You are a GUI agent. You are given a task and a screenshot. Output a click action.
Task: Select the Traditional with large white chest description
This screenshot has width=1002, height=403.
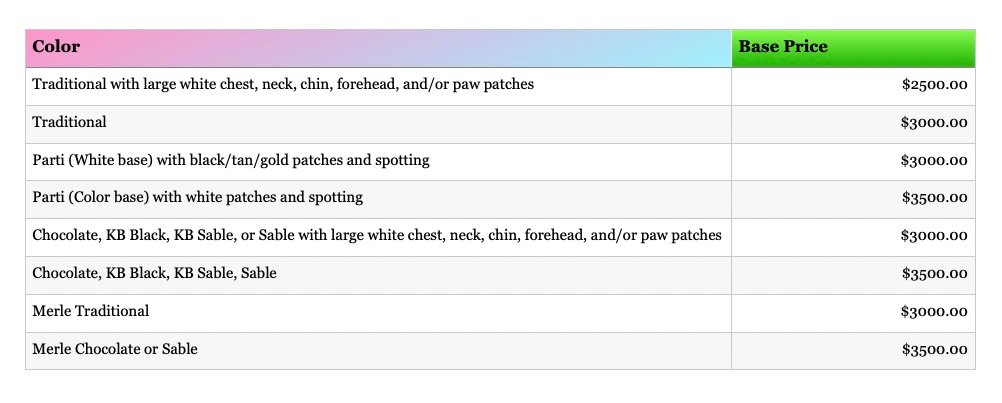pyautogui.click(x=283, y=84)
